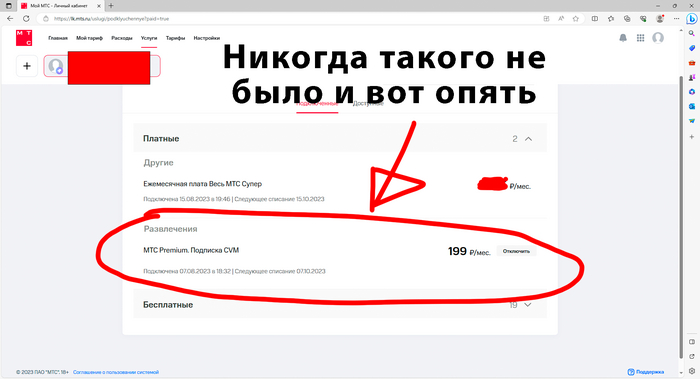This screenshot has width=700, height=379.
Task: Open Соглашение о пользовании системой link
Action: click(x=116, y=372)
